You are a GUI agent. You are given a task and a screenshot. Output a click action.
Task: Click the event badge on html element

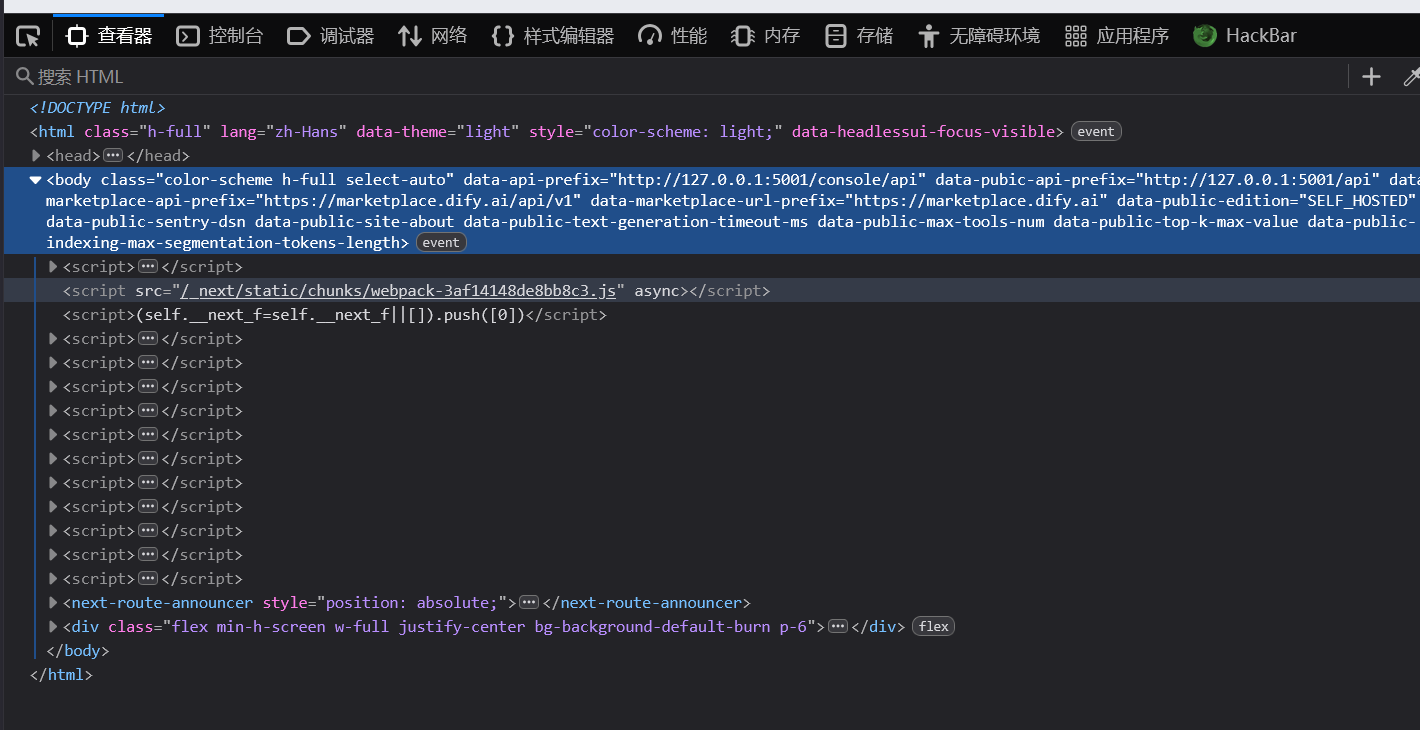tap(1096, 132)
